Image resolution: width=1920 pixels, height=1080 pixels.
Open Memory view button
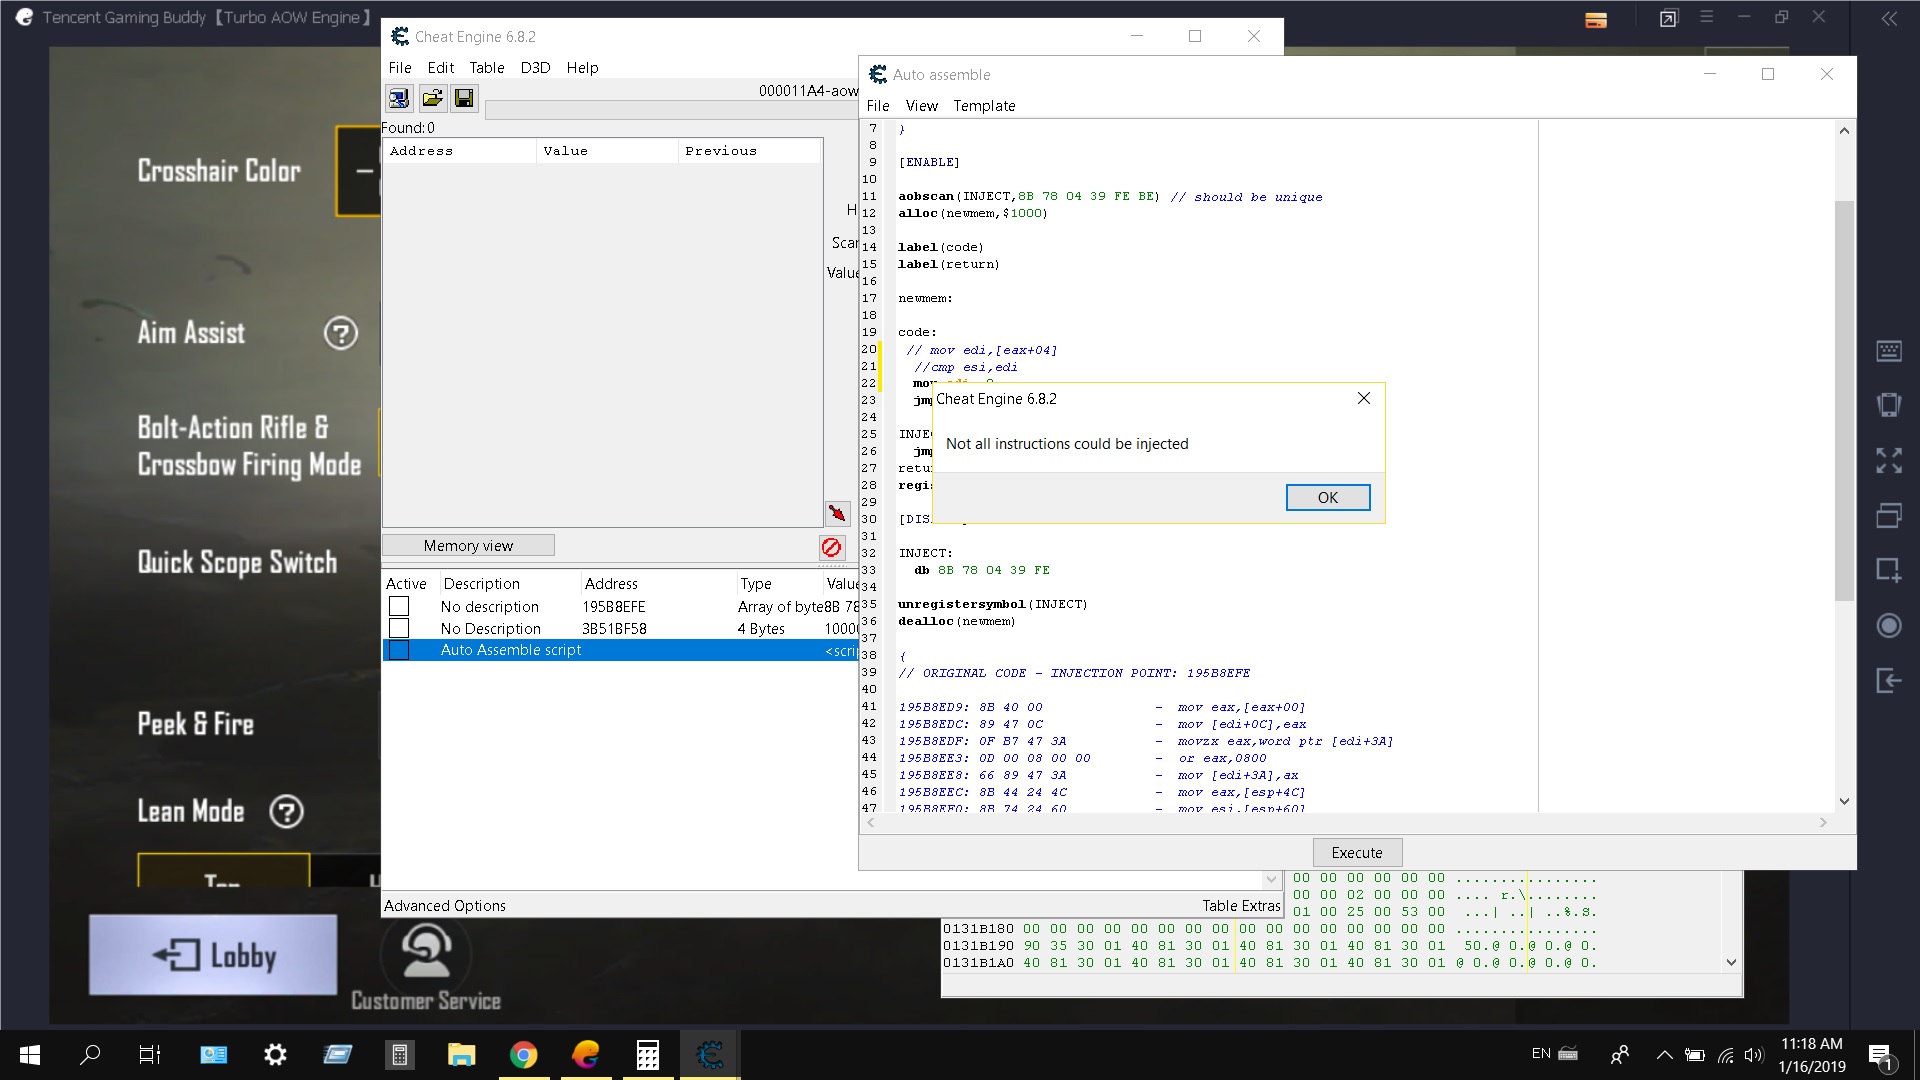pyautogui.click(x=468, y=546)
